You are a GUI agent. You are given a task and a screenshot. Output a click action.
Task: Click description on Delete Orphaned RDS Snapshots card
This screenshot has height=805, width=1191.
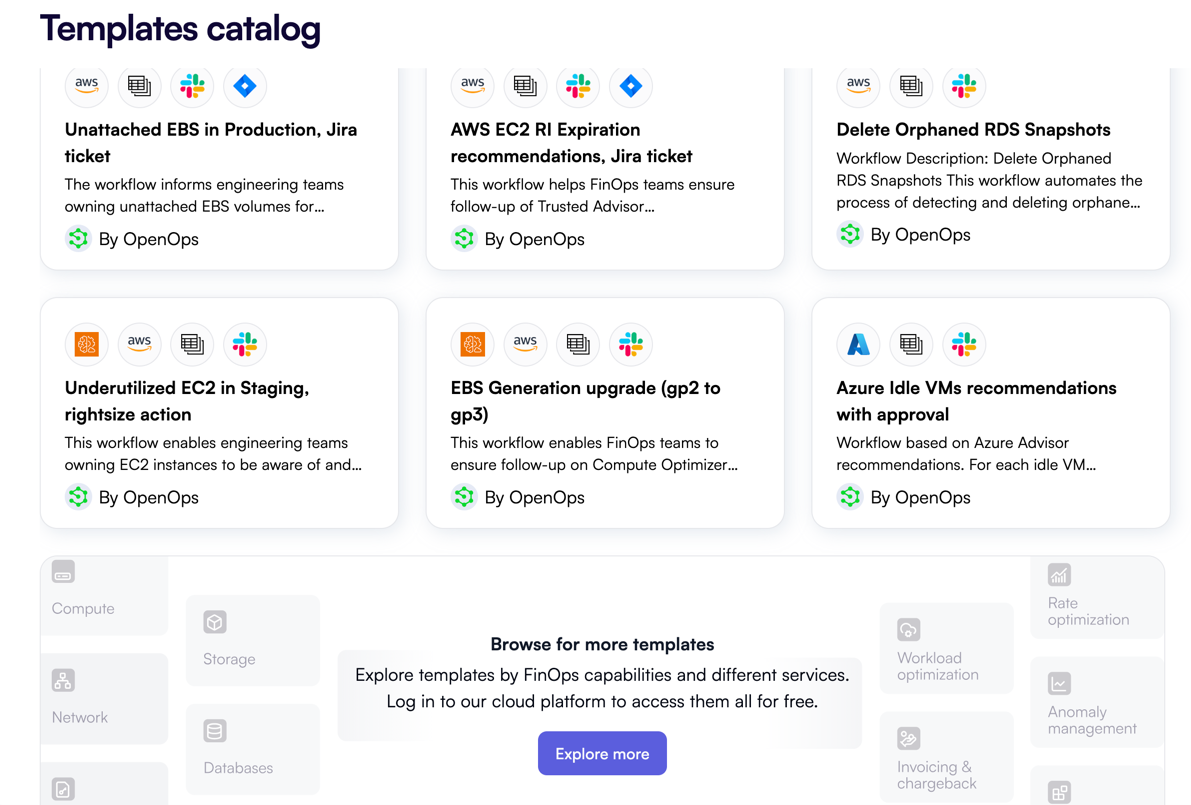989,180
